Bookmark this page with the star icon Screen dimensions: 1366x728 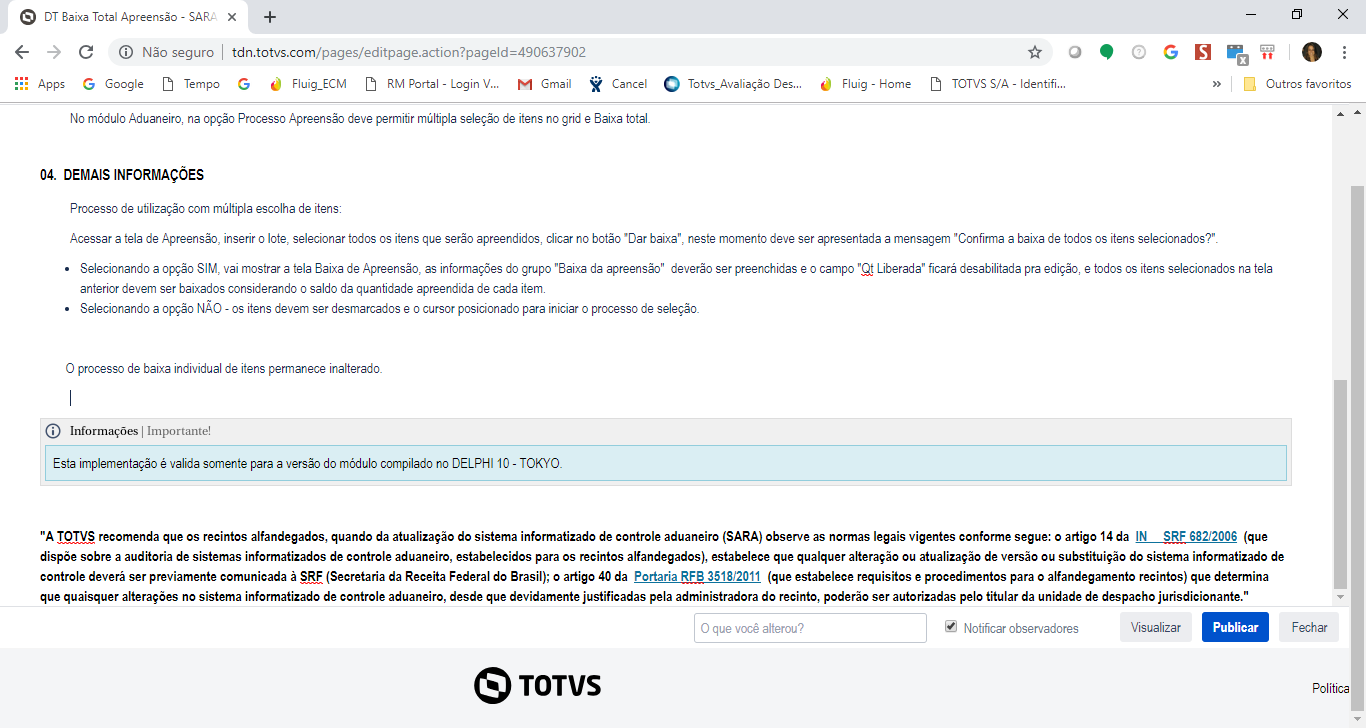pyautogui.click(x=1035, y=52)
